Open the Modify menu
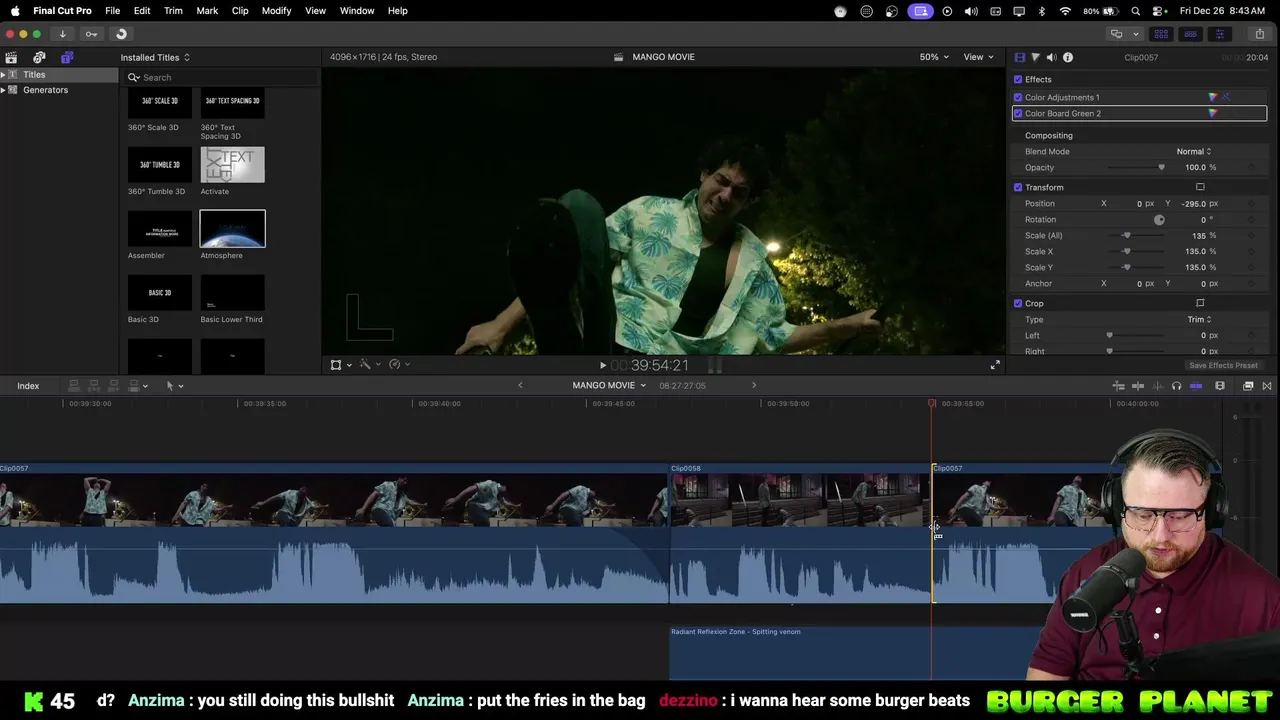The width and height of the screenshot is (1280, 720). point(277,11)
